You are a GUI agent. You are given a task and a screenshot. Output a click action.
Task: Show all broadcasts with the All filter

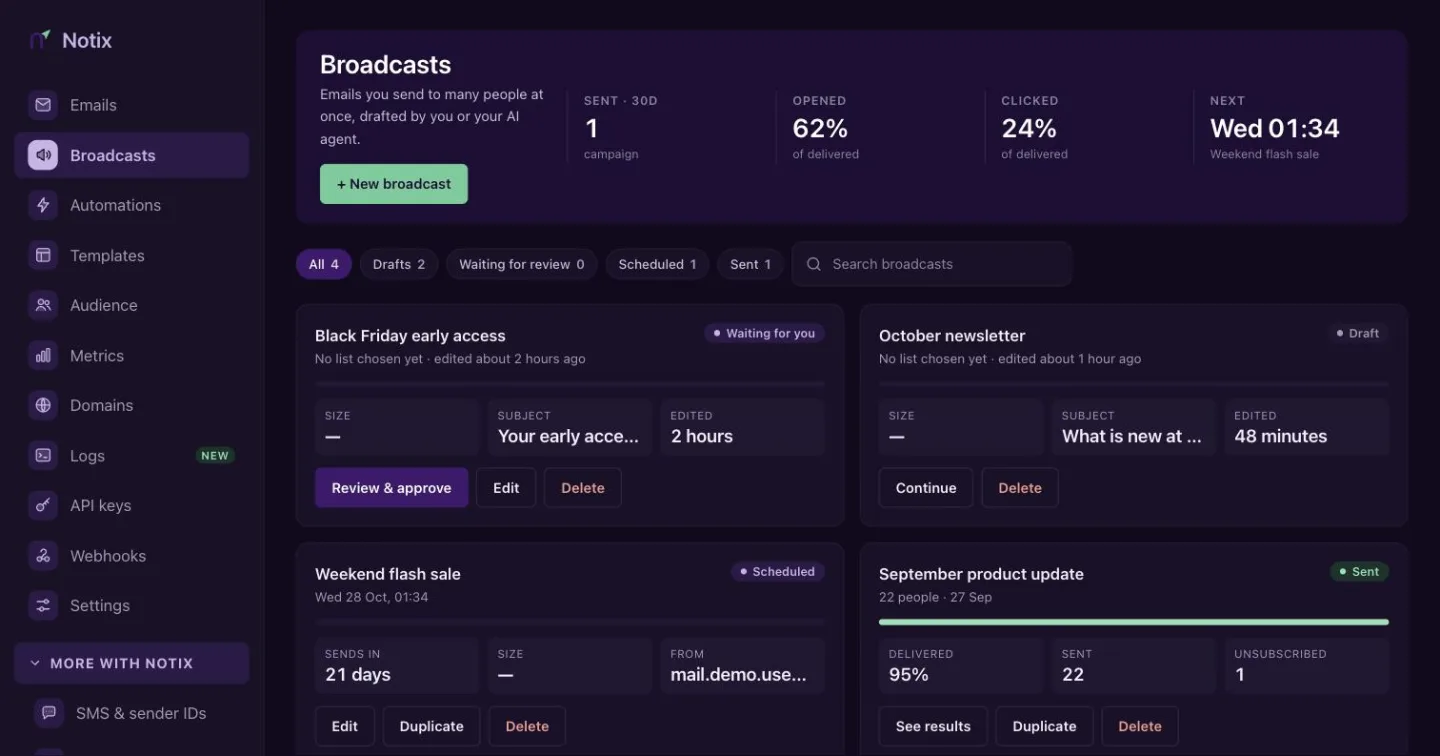pos(324,264)
